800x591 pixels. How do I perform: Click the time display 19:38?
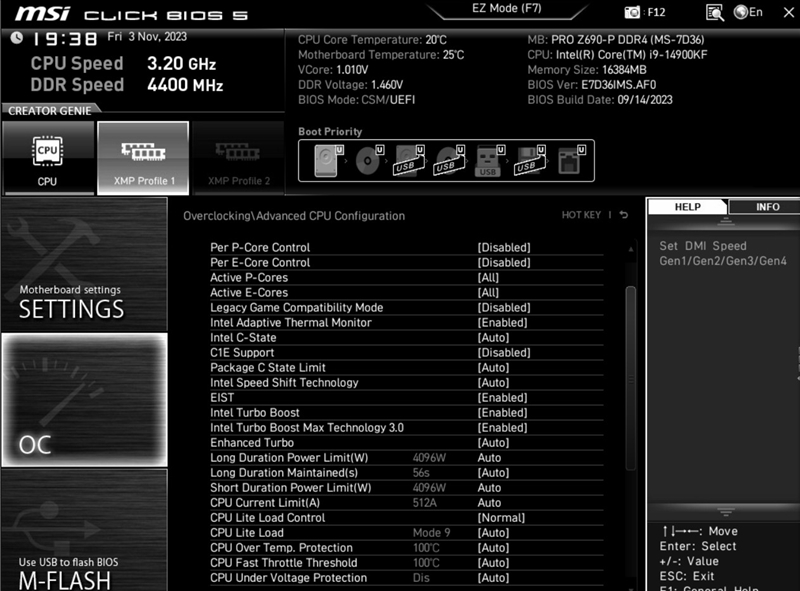[65, 39]
